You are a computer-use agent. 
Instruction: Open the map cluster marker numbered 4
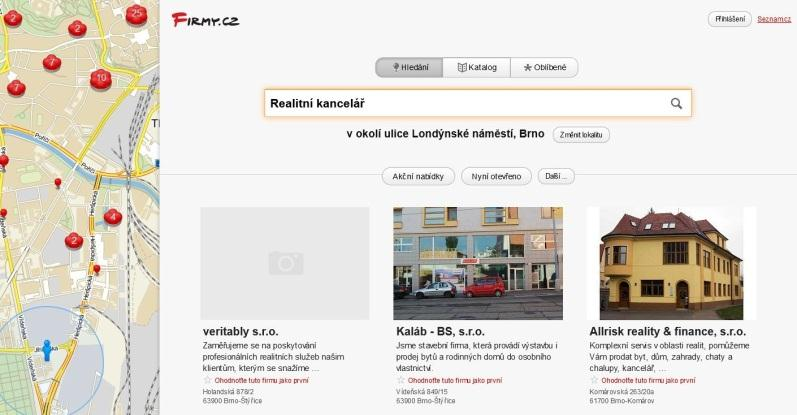coord(113,217)
